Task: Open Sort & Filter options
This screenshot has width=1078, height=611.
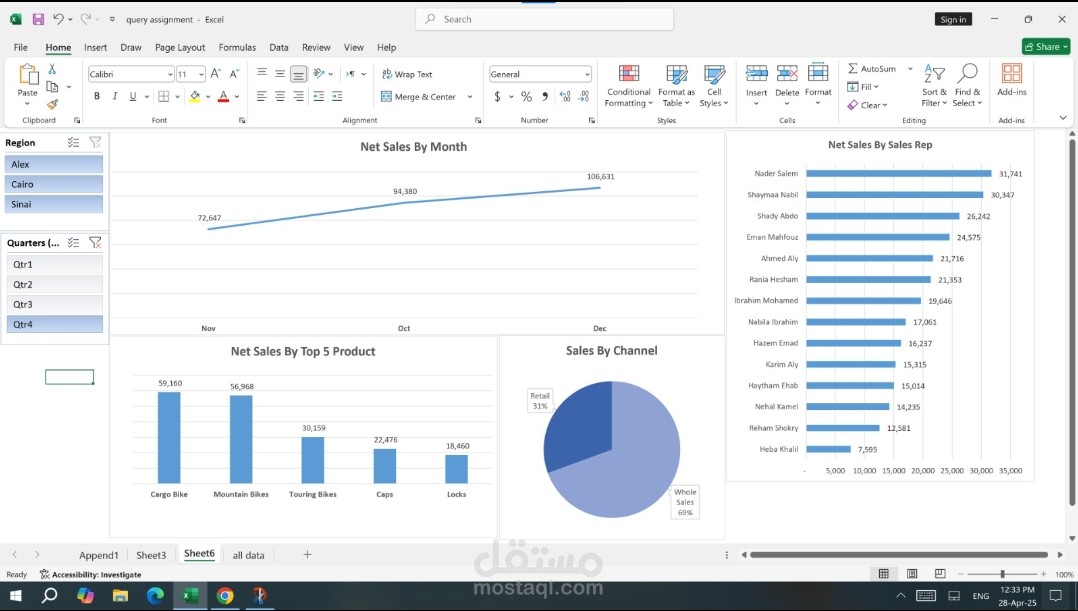Action: click(x=934, y=86)
